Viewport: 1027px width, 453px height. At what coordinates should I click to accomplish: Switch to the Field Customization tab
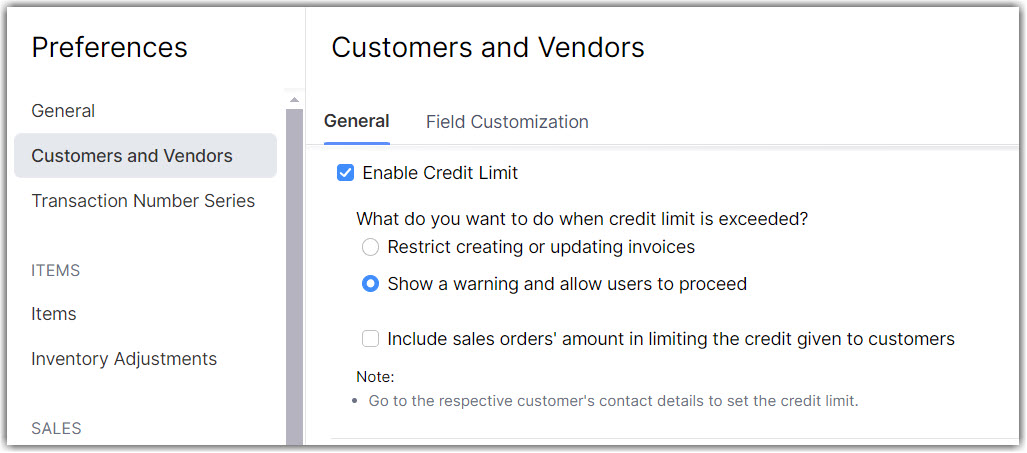(507, 122)
